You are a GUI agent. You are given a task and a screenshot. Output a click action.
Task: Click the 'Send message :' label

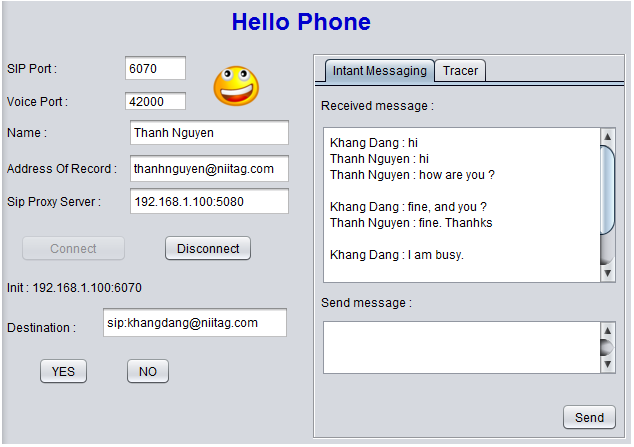pos(366,303)
